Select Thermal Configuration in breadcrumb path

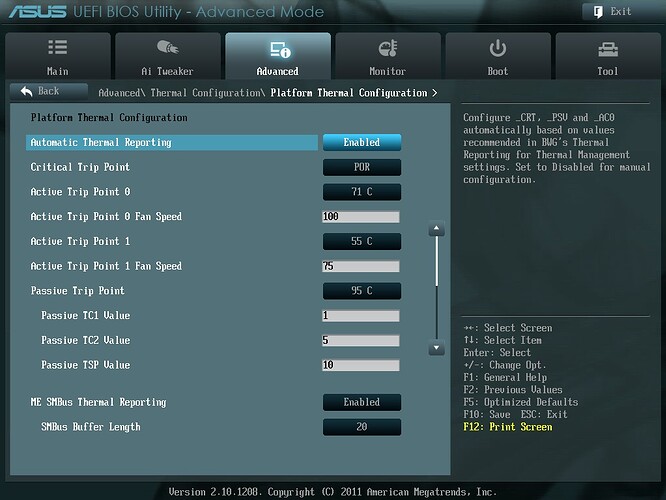click(x=206, y=93)
